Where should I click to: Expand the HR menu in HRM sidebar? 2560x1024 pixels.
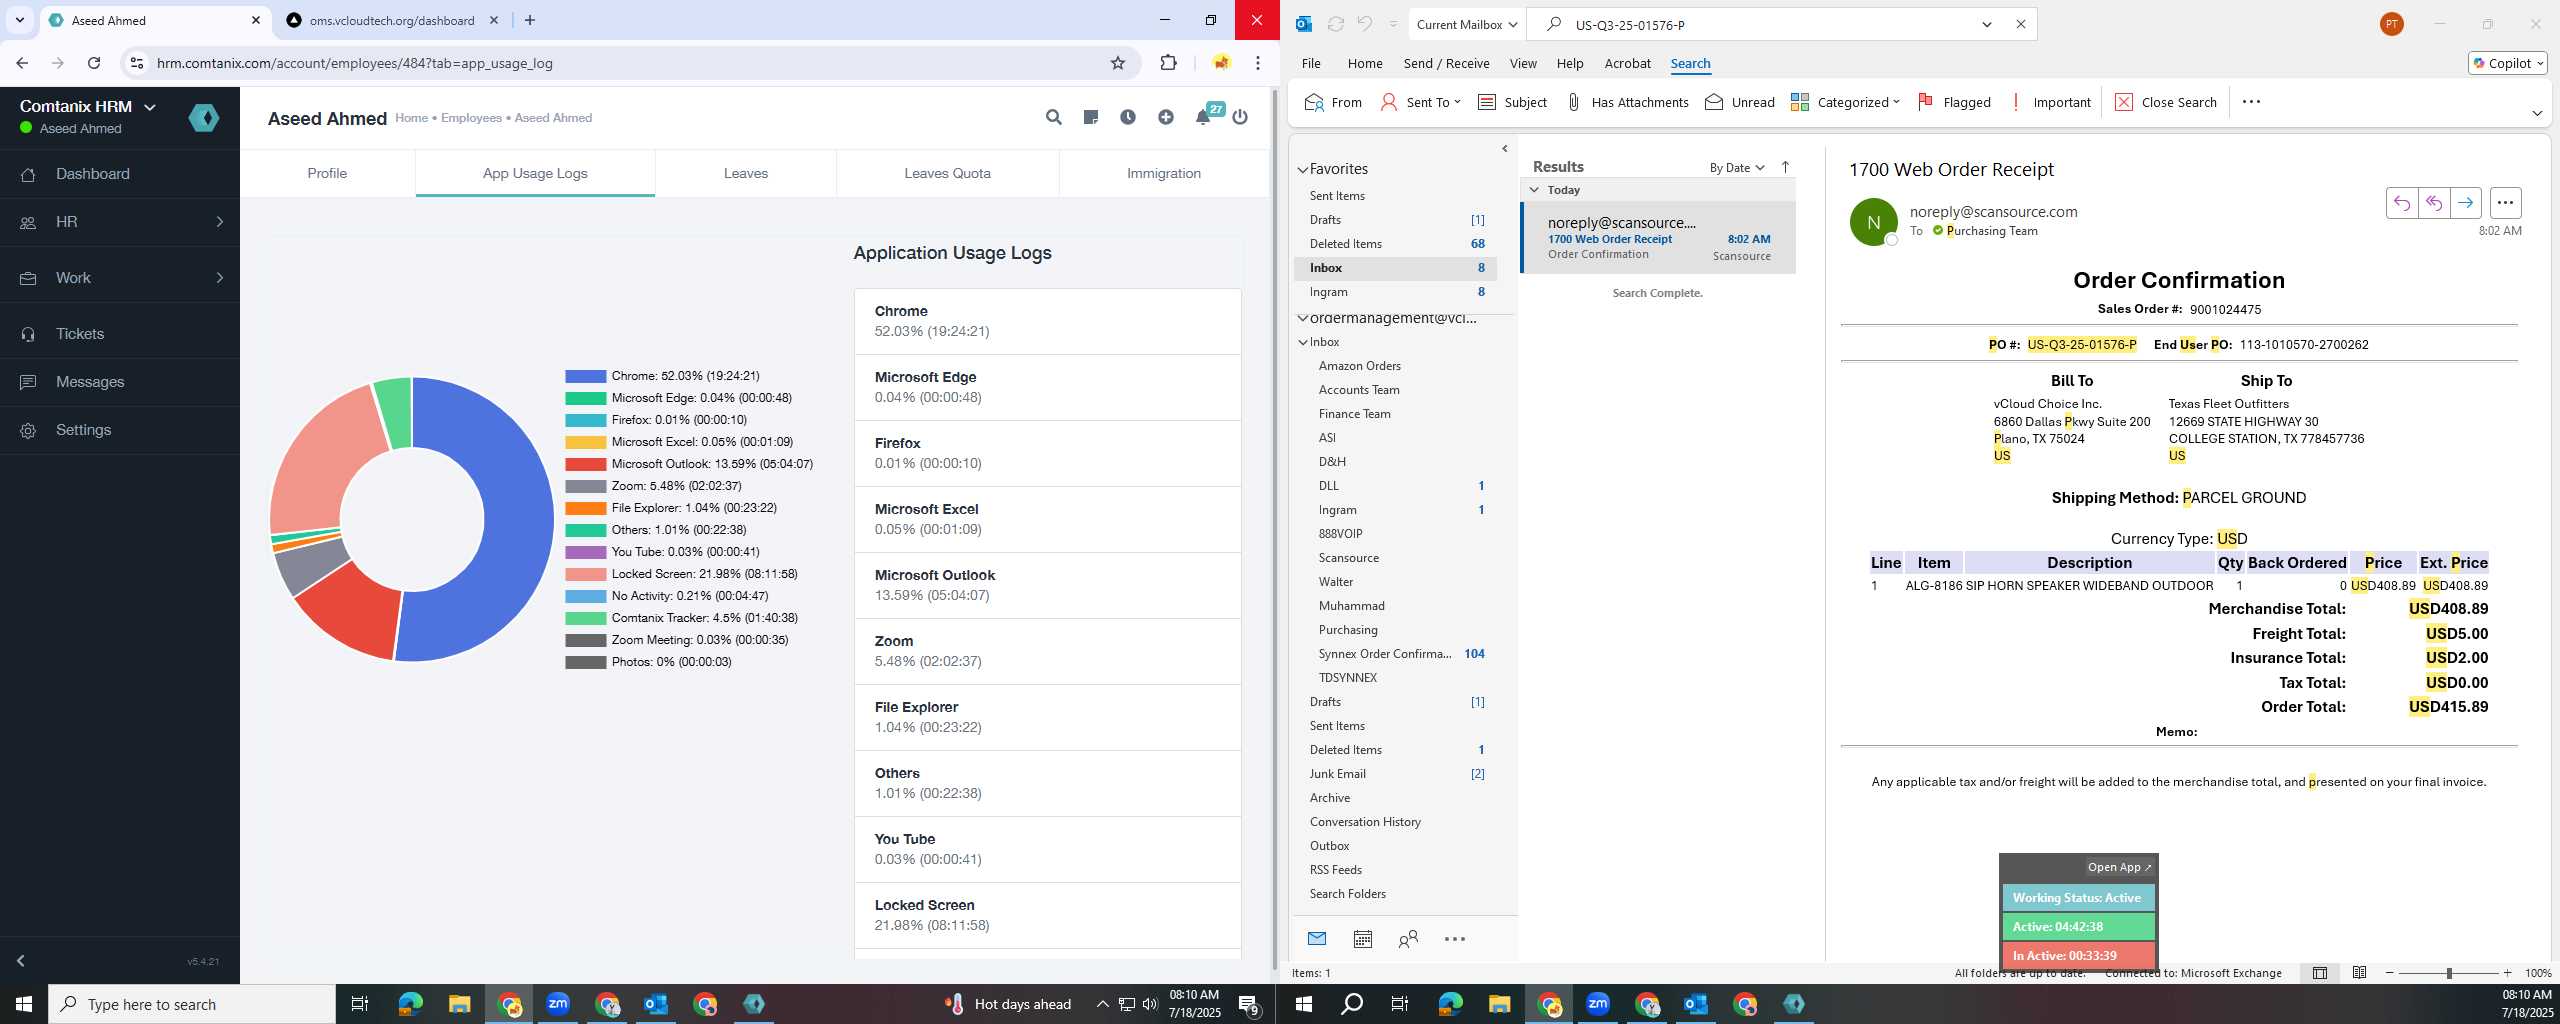click(x=120, y=222)
